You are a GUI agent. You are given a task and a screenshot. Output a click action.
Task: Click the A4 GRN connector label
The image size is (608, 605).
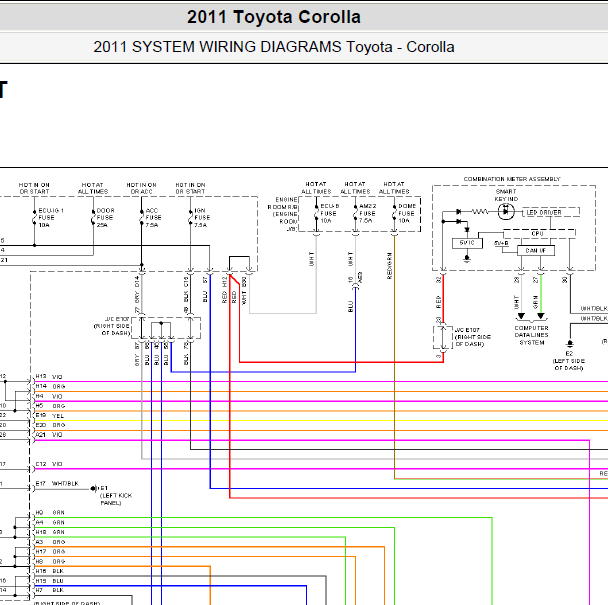(50, 522)
